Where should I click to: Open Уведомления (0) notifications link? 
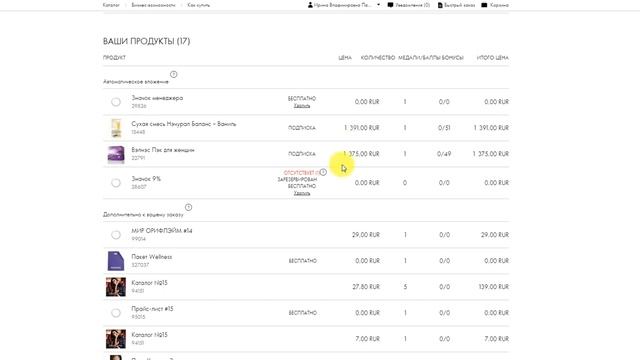412,5
